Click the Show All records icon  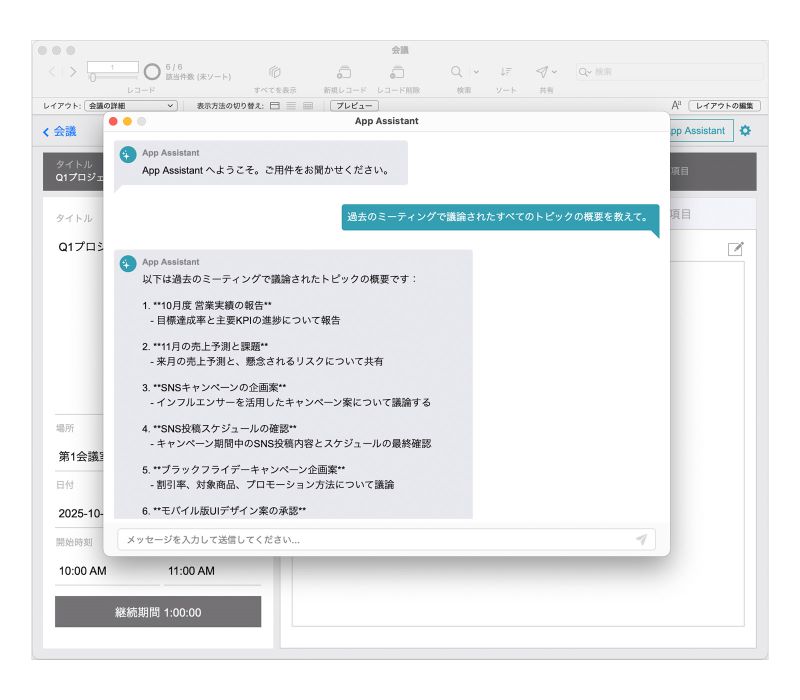coord(275,72)
